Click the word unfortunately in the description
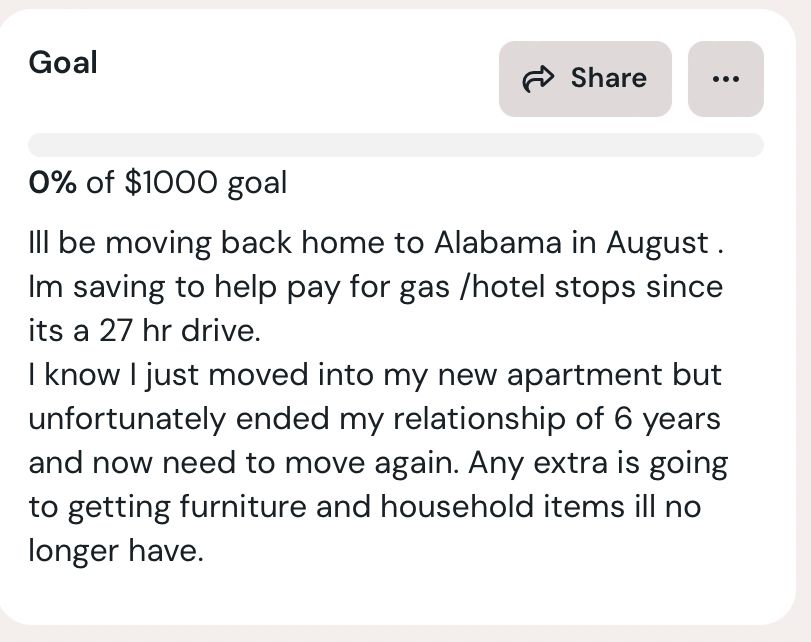811x642 pixels. coord(127,420)
